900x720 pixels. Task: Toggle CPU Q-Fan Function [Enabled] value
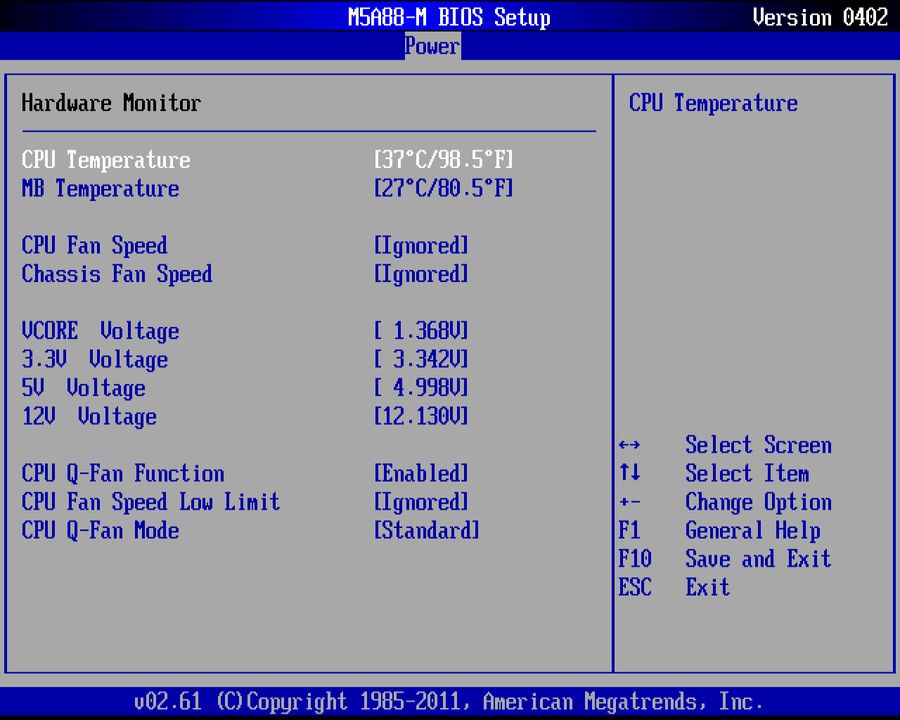click(x=421, y=474)
